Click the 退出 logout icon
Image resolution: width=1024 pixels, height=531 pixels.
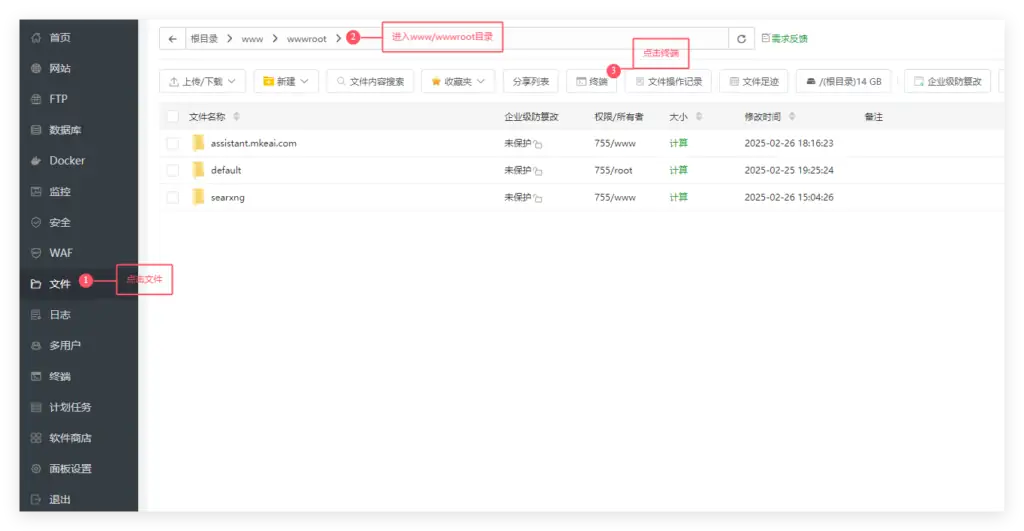point(36,499)
